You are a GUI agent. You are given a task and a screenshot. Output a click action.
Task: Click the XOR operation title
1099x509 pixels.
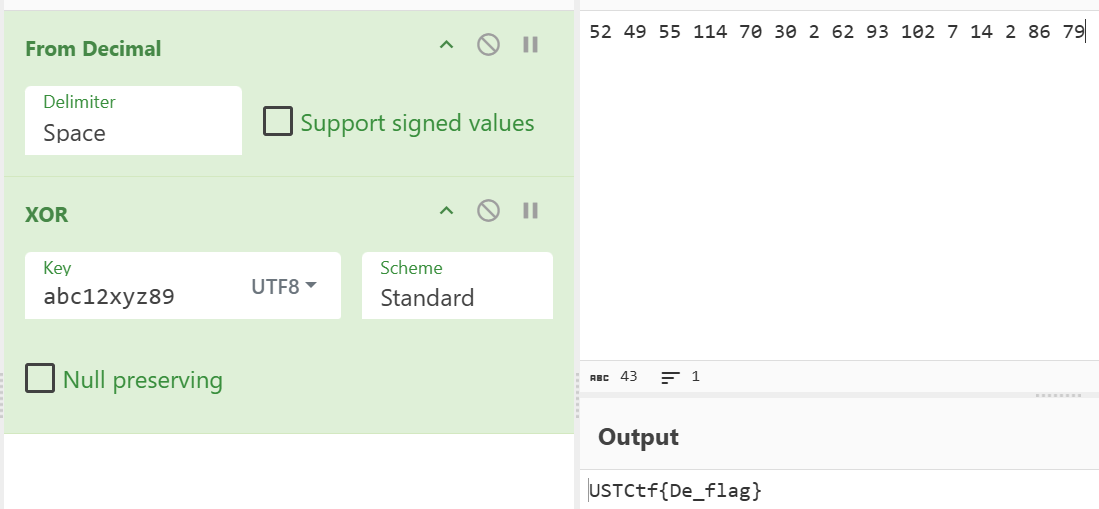pos(47,214)
